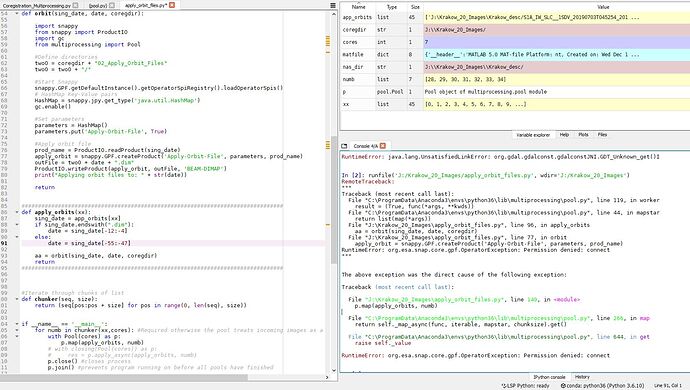Click the browse console tabs icon
690x390 pixels.
pos(344,146)
